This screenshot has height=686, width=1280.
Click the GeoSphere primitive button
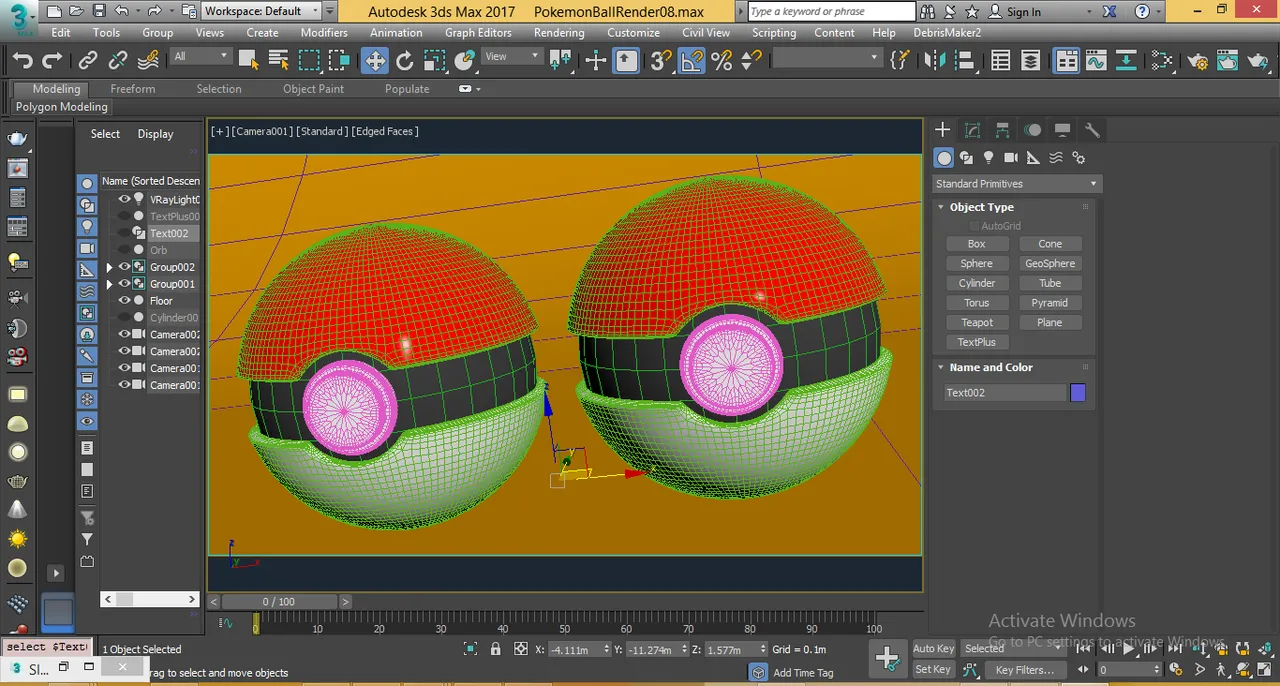1050,263
